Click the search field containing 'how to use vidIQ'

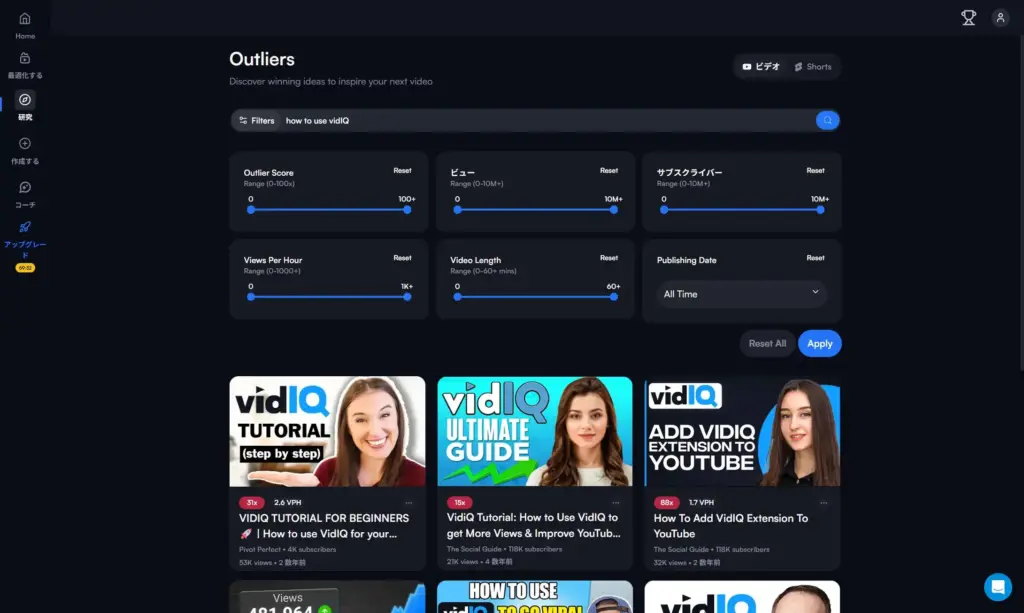547,120
